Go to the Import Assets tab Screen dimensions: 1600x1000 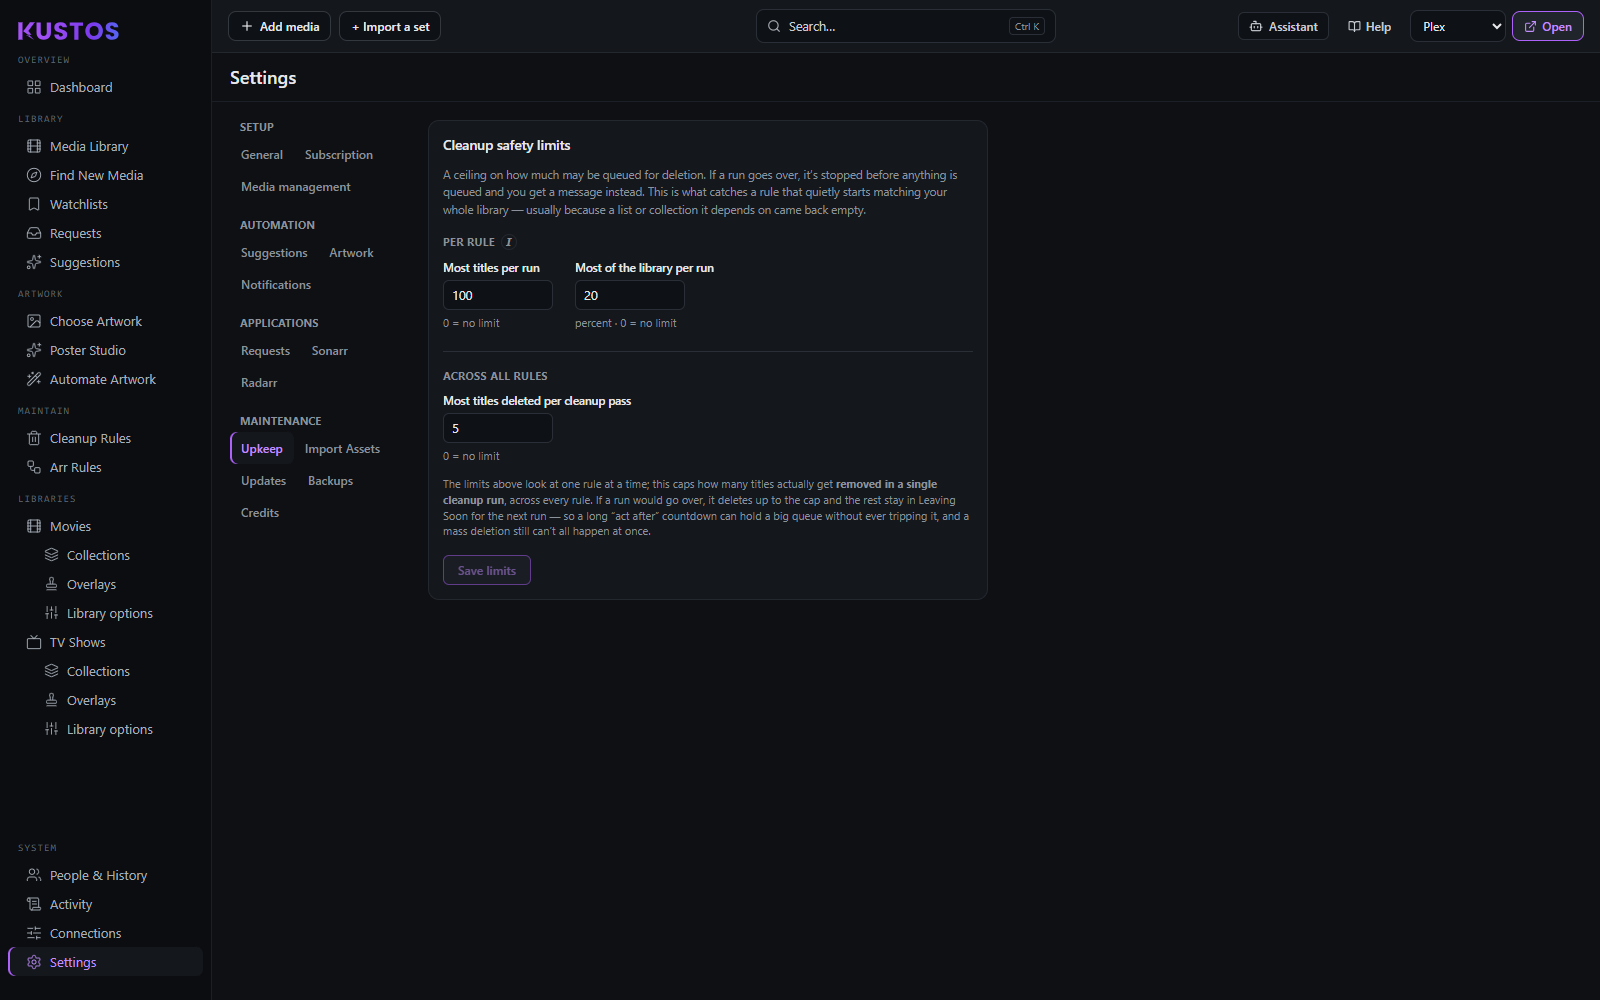pyautogui.click(x=342, y=449)
